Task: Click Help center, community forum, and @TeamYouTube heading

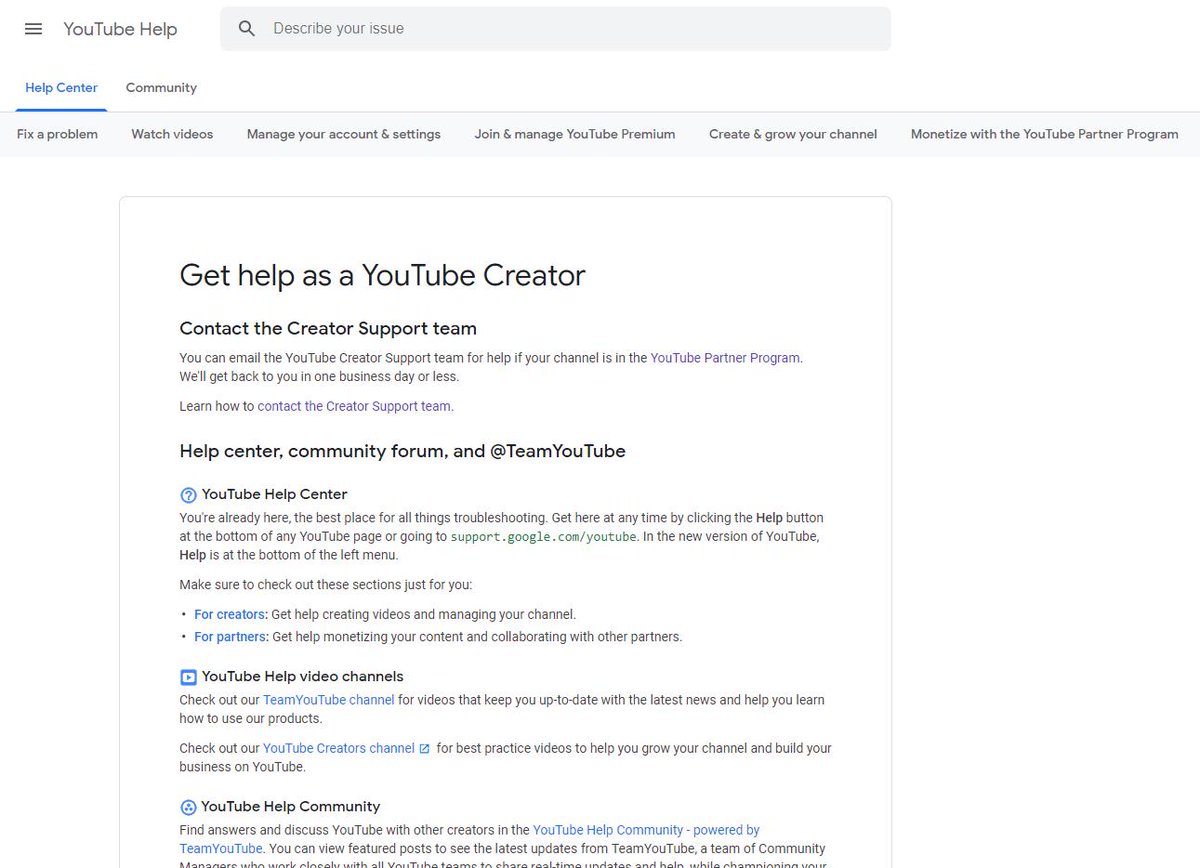Action: [402, 451]
